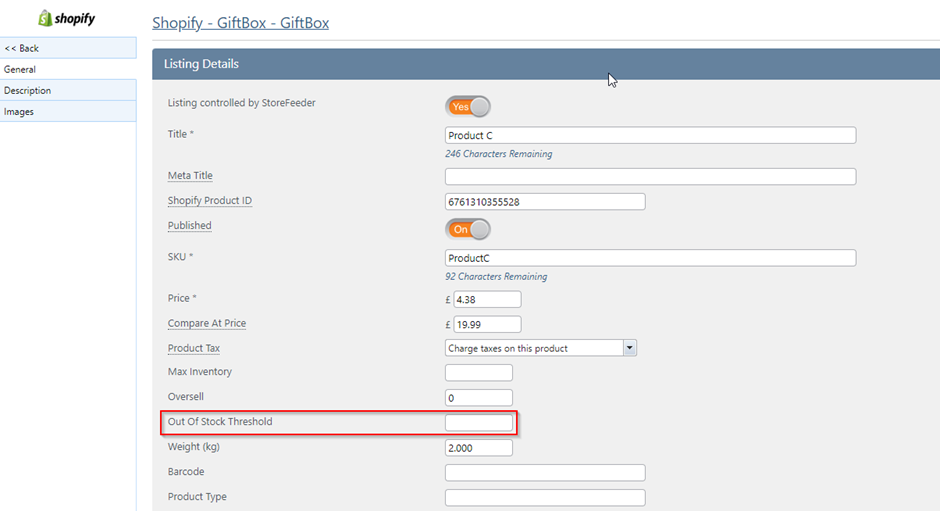
Task: Click the Barcode input field
Action: pyautogui.click(x=545, y=473)
